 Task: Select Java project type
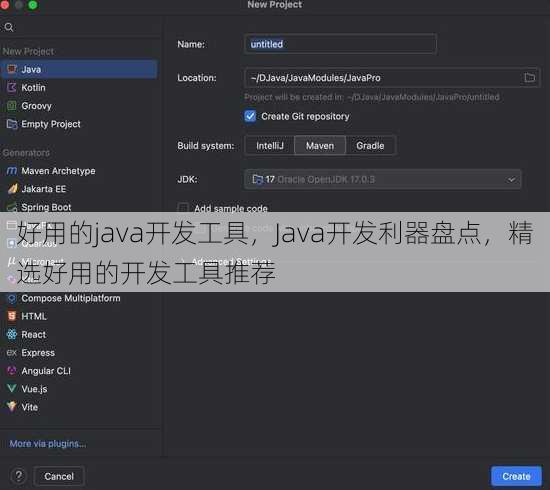[79, 69]
